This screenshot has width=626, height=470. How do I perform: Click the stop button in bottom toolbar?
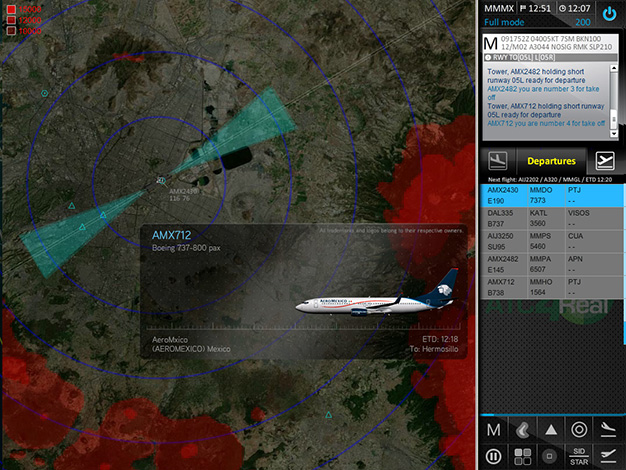[x=550, y=456]
